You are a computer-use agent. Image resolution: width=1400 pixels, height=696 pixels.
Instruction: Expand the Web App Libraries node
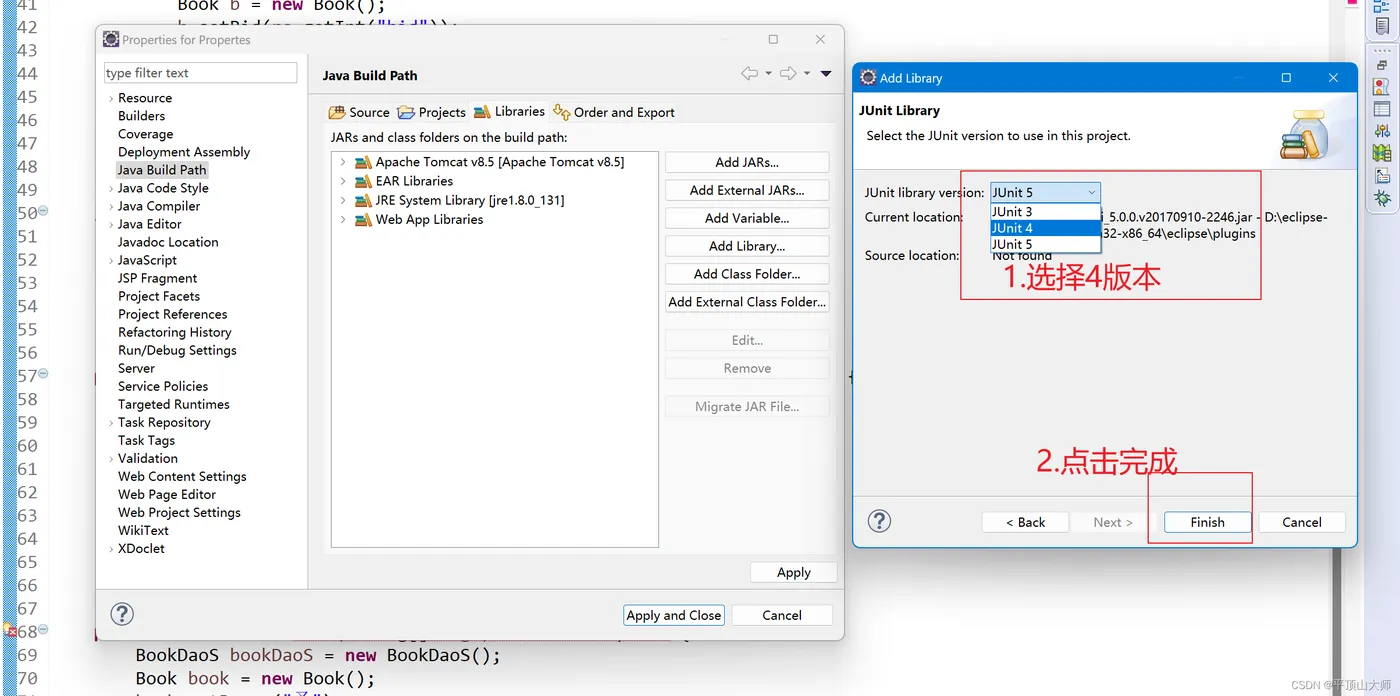pyautogui.click(x=343, y=219)
